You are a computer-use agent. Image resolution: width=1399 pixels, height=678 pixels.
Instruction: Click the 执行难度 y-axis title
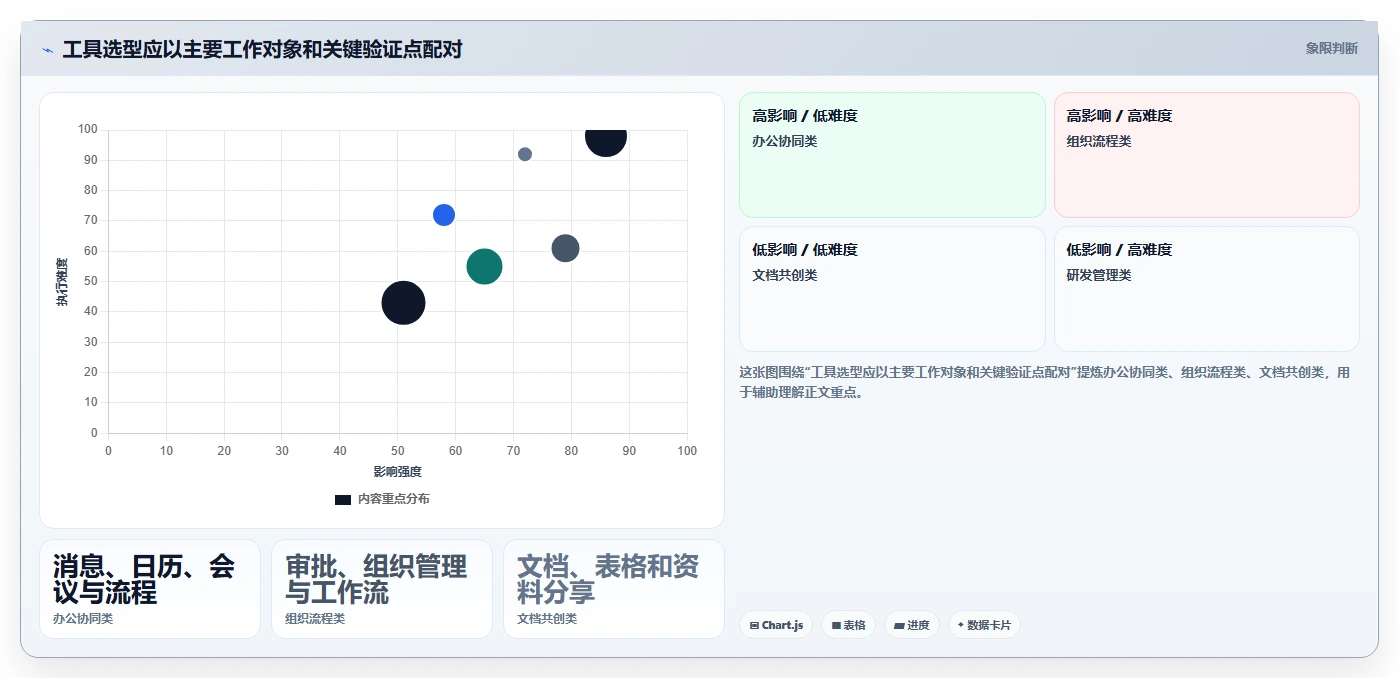pos(62,282)
